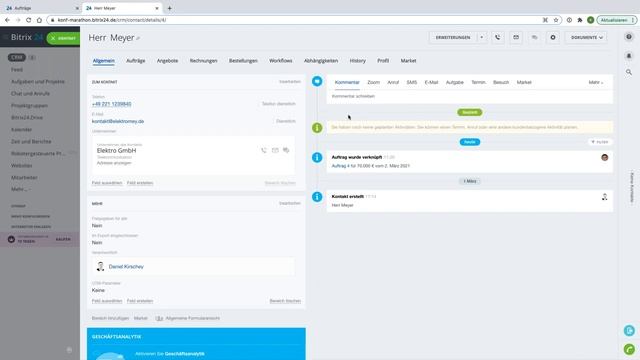
Task: Switch to the Angebote tab
Action: [x=167, y=61]
